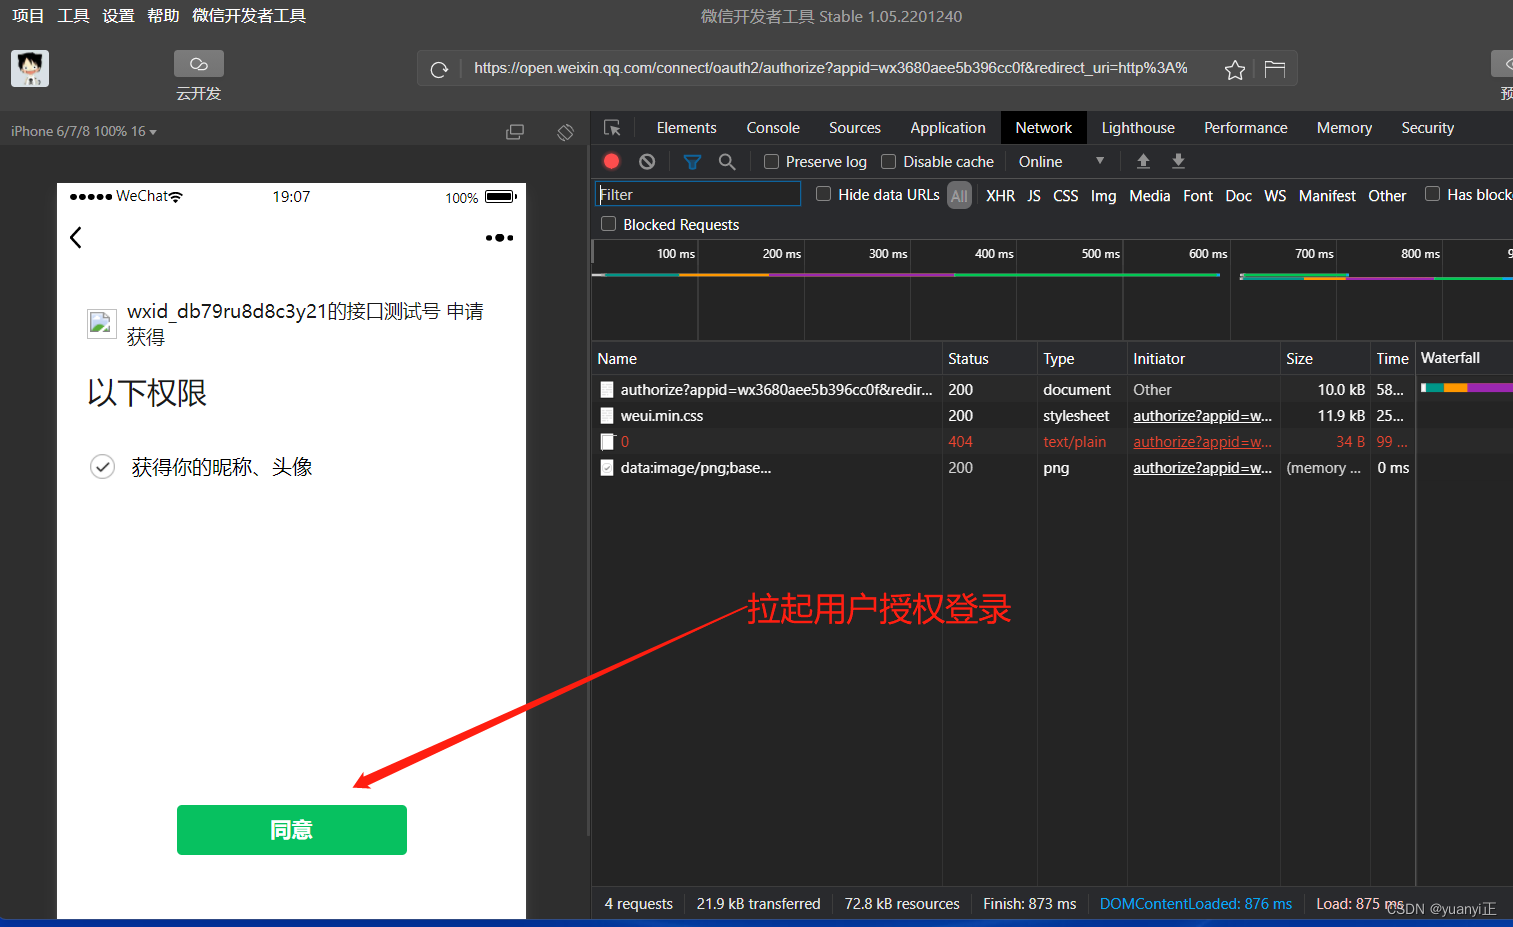Tick the Has blocked cookies checkbox
The height and width of the screenshot is (927, 1513).
(1432, 194)
